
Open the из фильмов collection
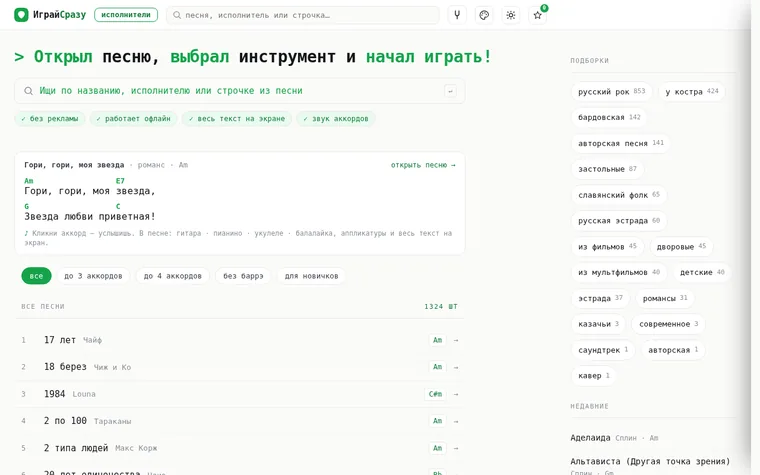pyautogui.click(x=607, y=247)
